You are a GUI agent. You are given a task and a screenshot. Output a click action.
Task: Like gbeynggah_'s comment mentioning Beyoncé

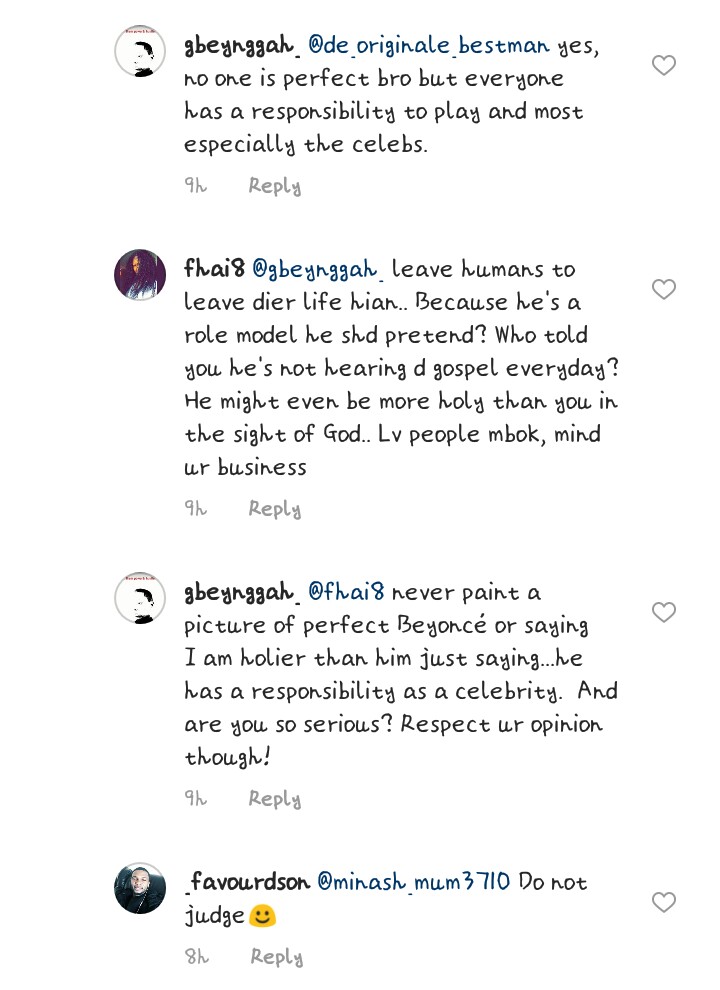664,612
